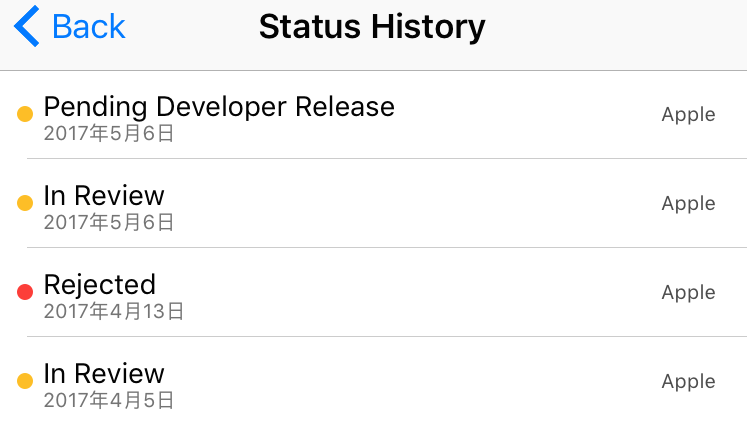This screenshot has height=423, width=747.
Task: Click empty navigation bar area right of title
Action: click(620, 30)
